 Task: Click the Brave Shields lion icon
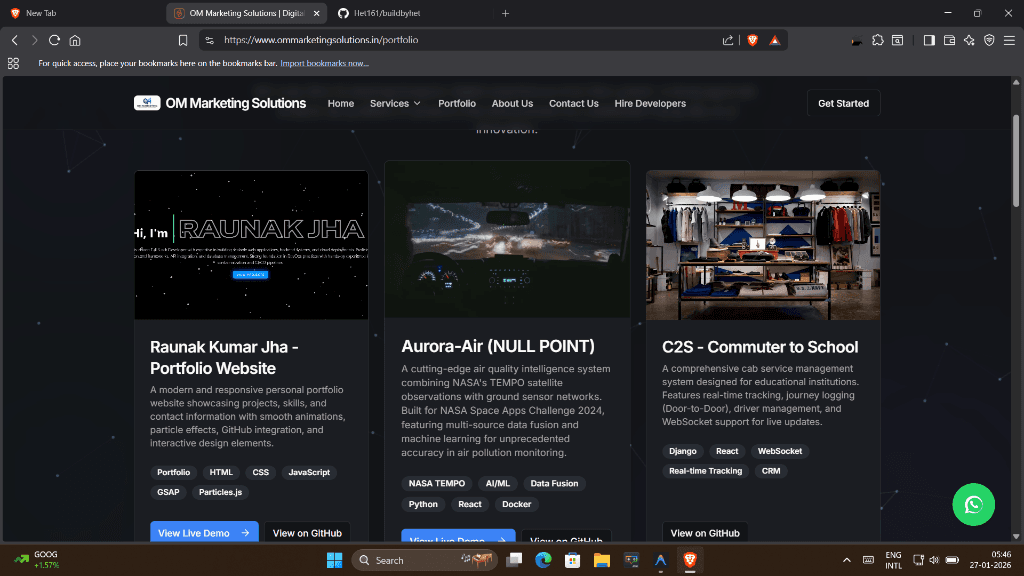pos(752,40)
